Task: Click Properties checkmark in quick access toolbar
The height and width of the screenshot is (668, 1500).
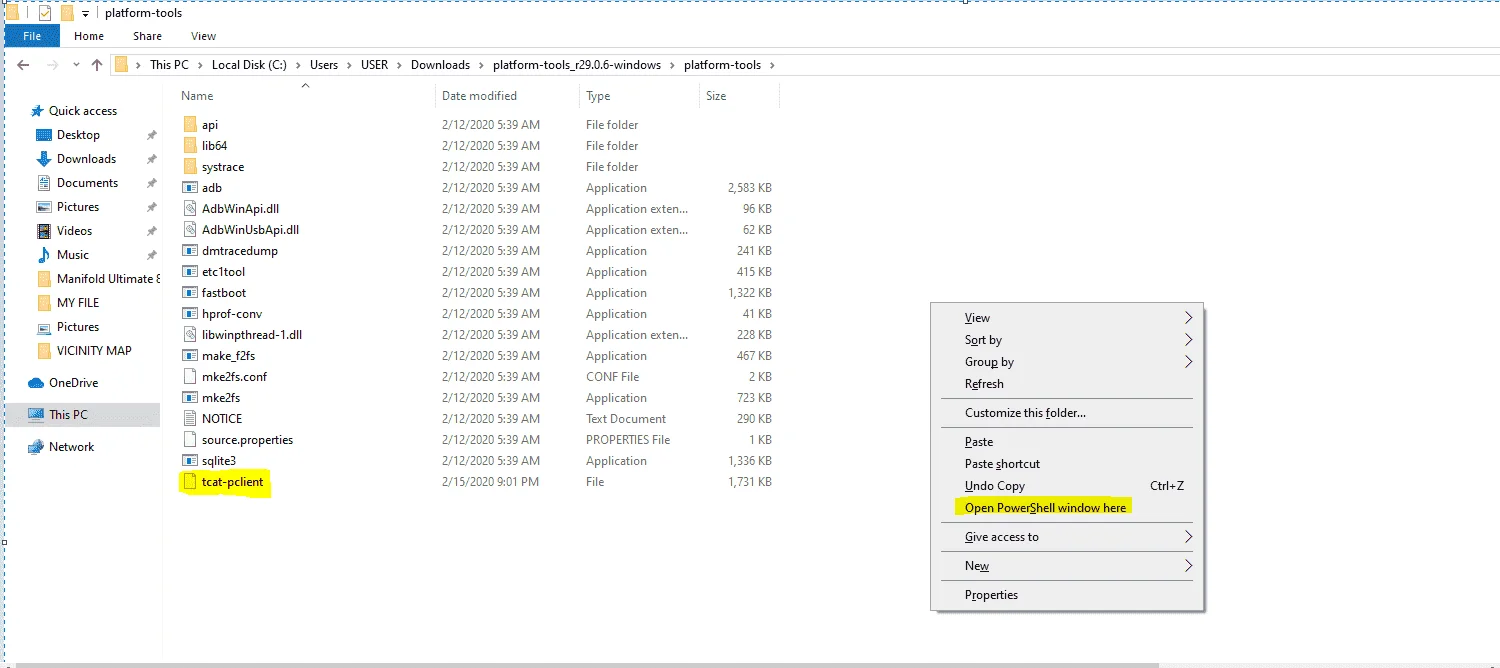Action: 45,13
